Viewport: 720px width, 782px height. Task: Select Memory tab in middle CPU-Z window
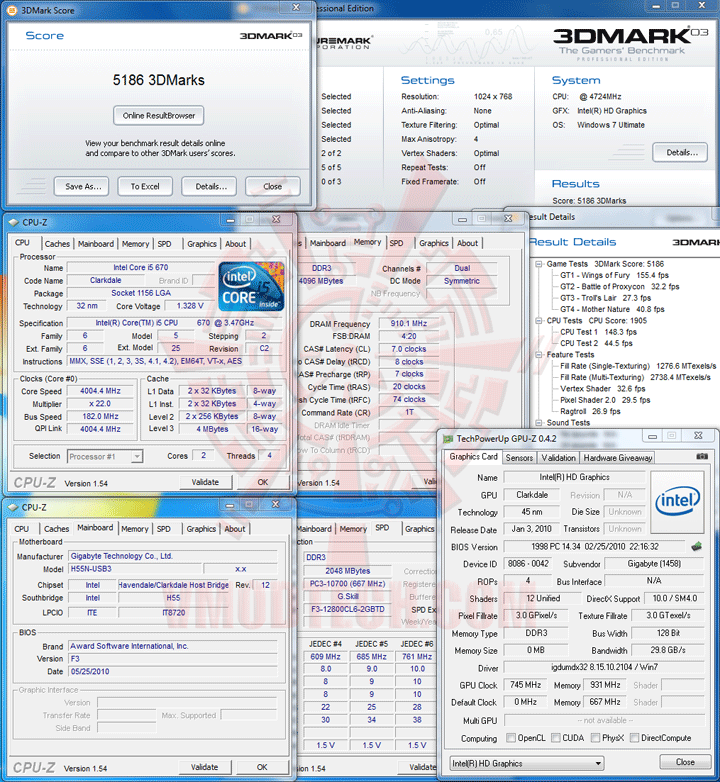coord(367,242)
